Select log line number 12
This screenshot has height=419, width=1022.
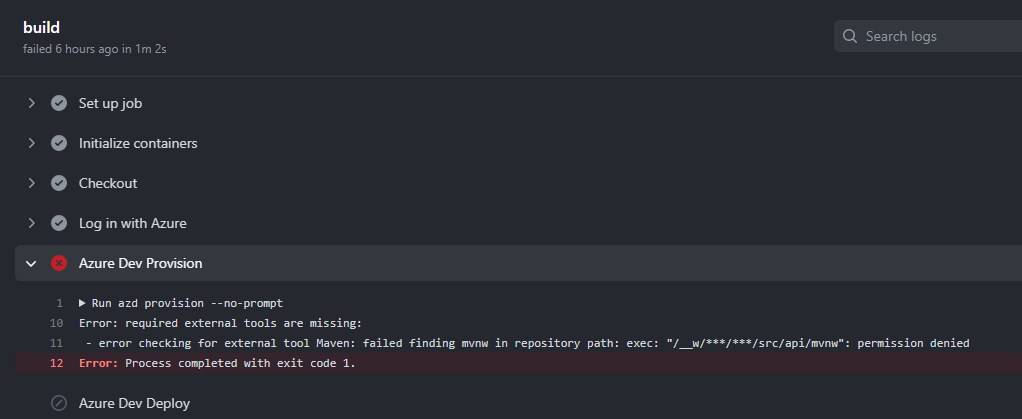pyautogui.click(x=57, y=363)
